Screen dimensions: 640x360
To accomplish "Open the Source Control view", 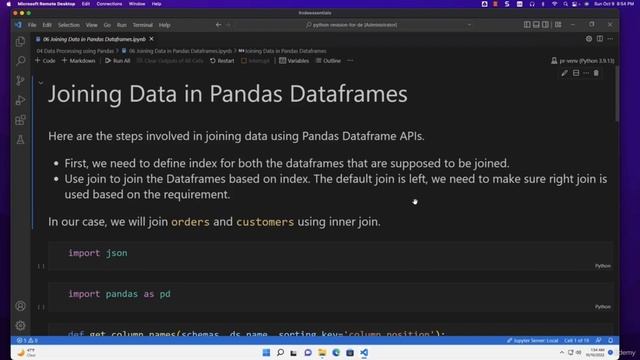I will point(20,81).
